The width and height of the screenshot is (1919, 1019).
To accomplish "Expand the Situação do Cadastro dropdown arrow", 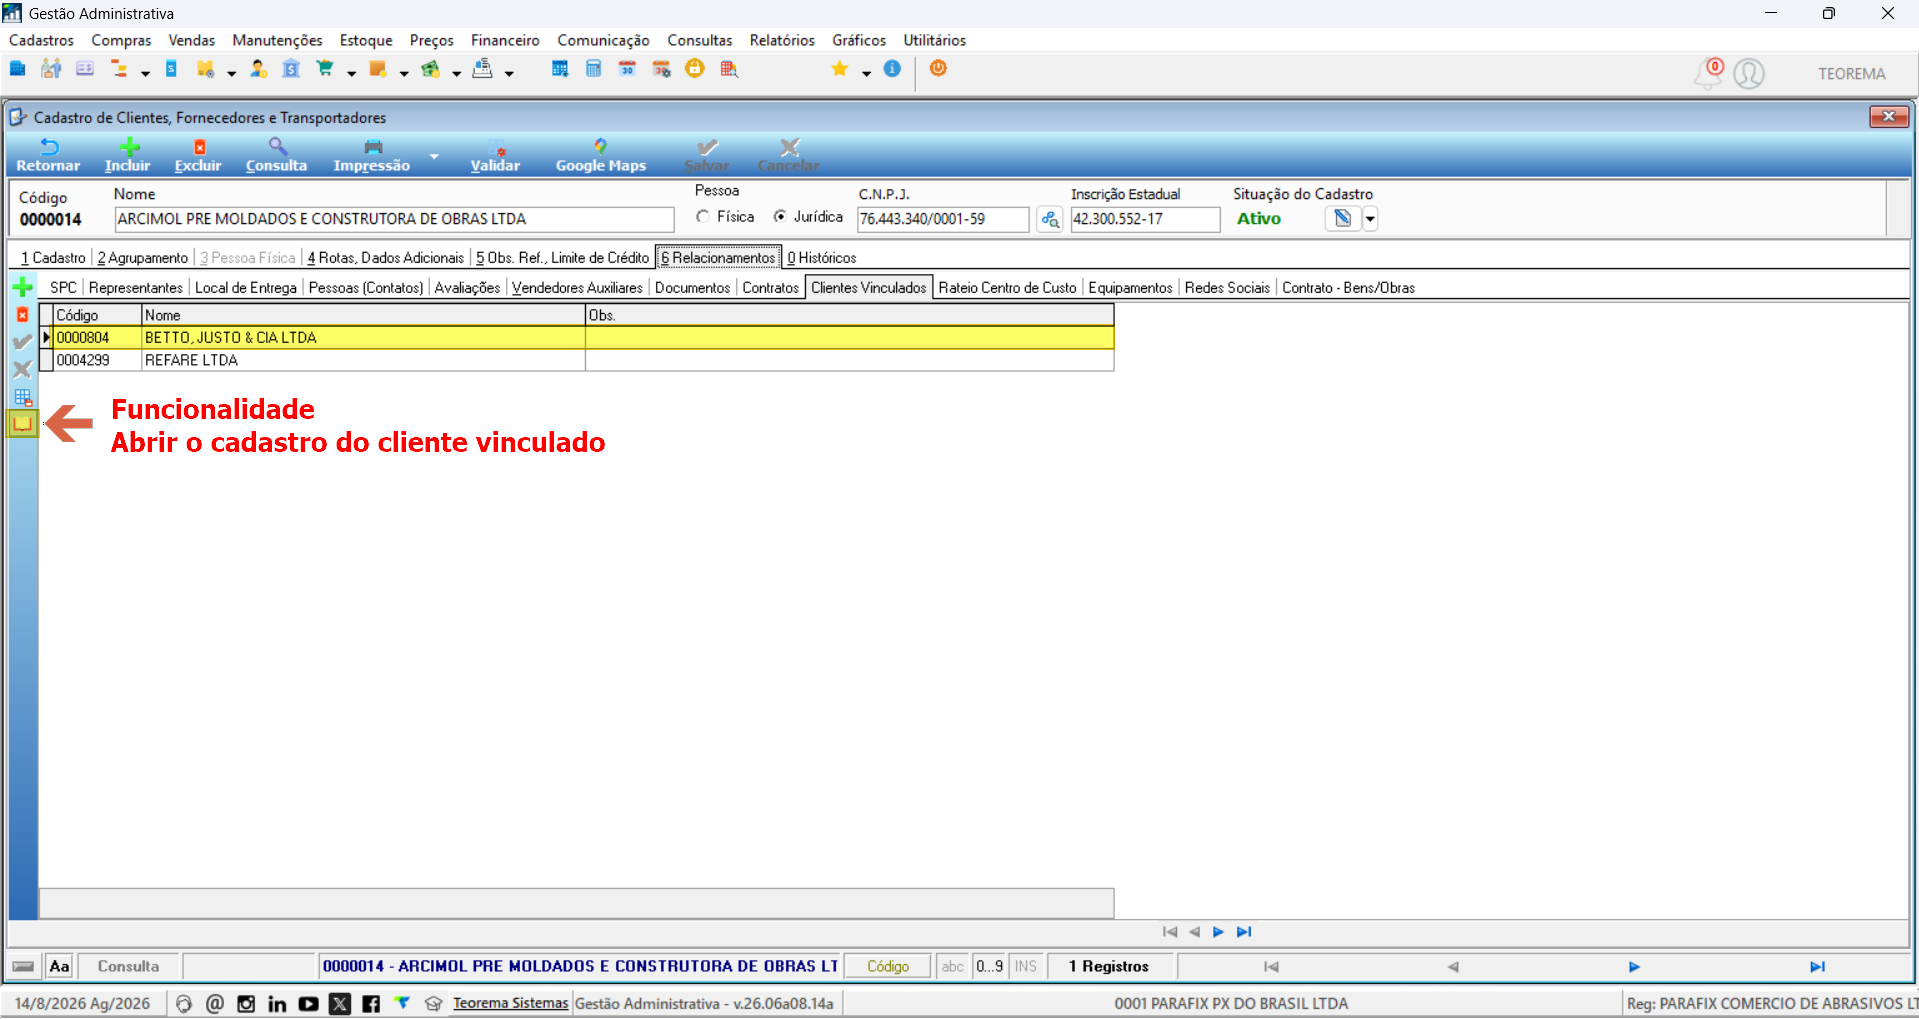I will point(1370,219).
